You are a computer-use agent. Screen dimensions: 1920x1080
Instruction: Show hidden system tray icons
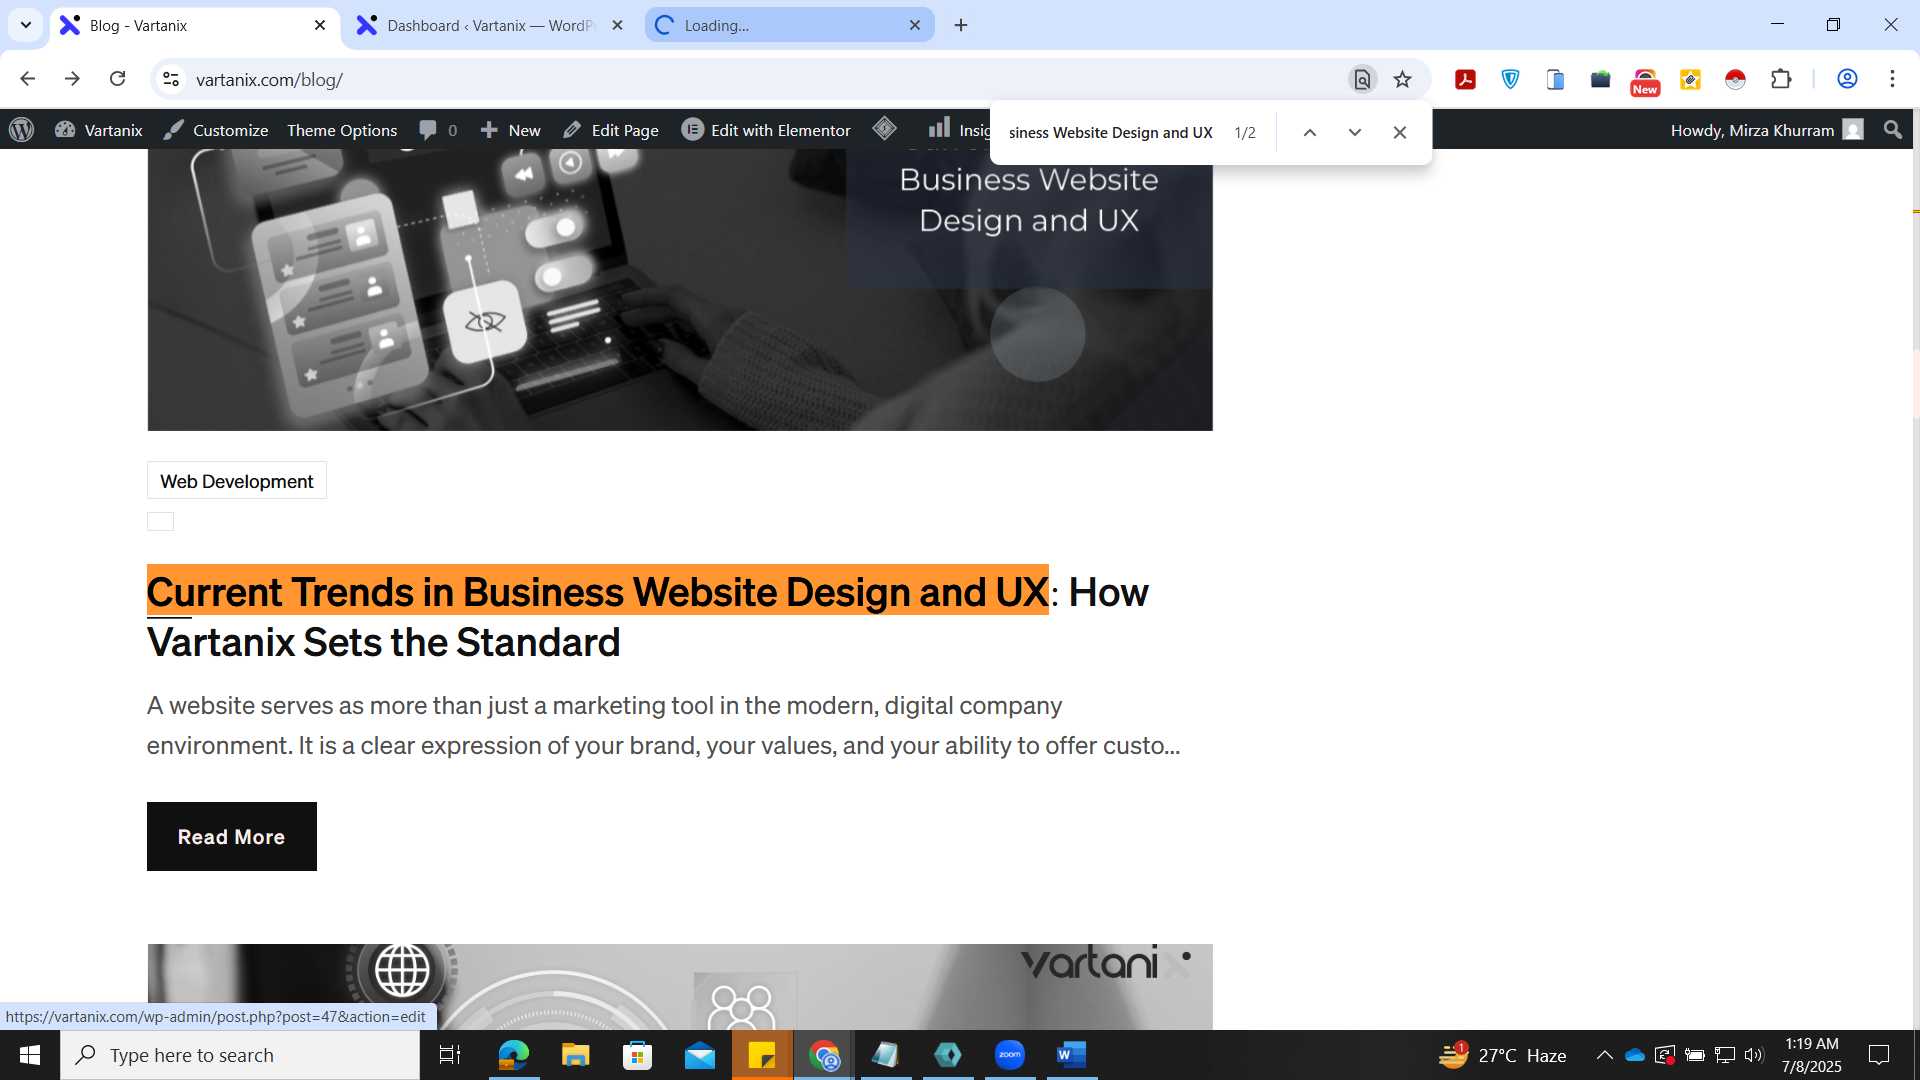pyautogui.click(x=1604, y=1055)
